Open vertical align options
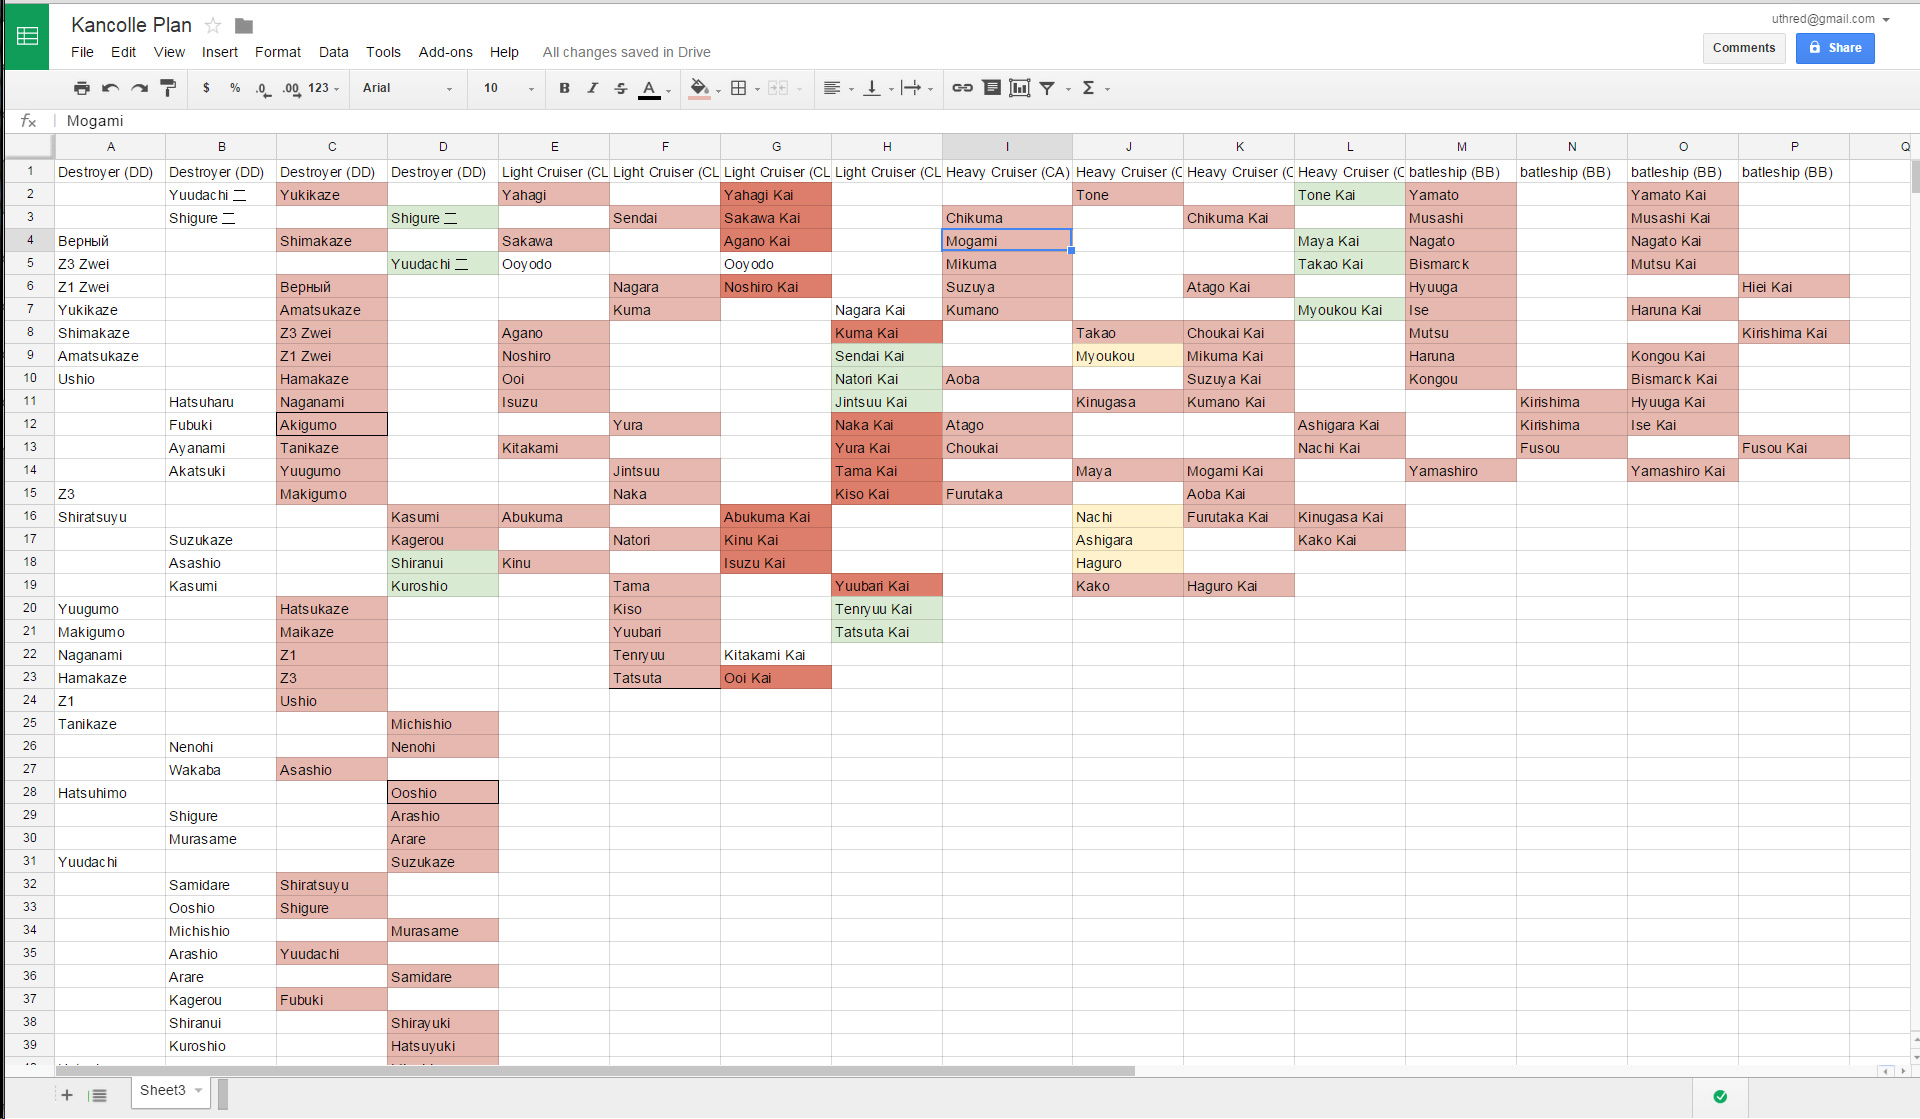 (872, 88)
